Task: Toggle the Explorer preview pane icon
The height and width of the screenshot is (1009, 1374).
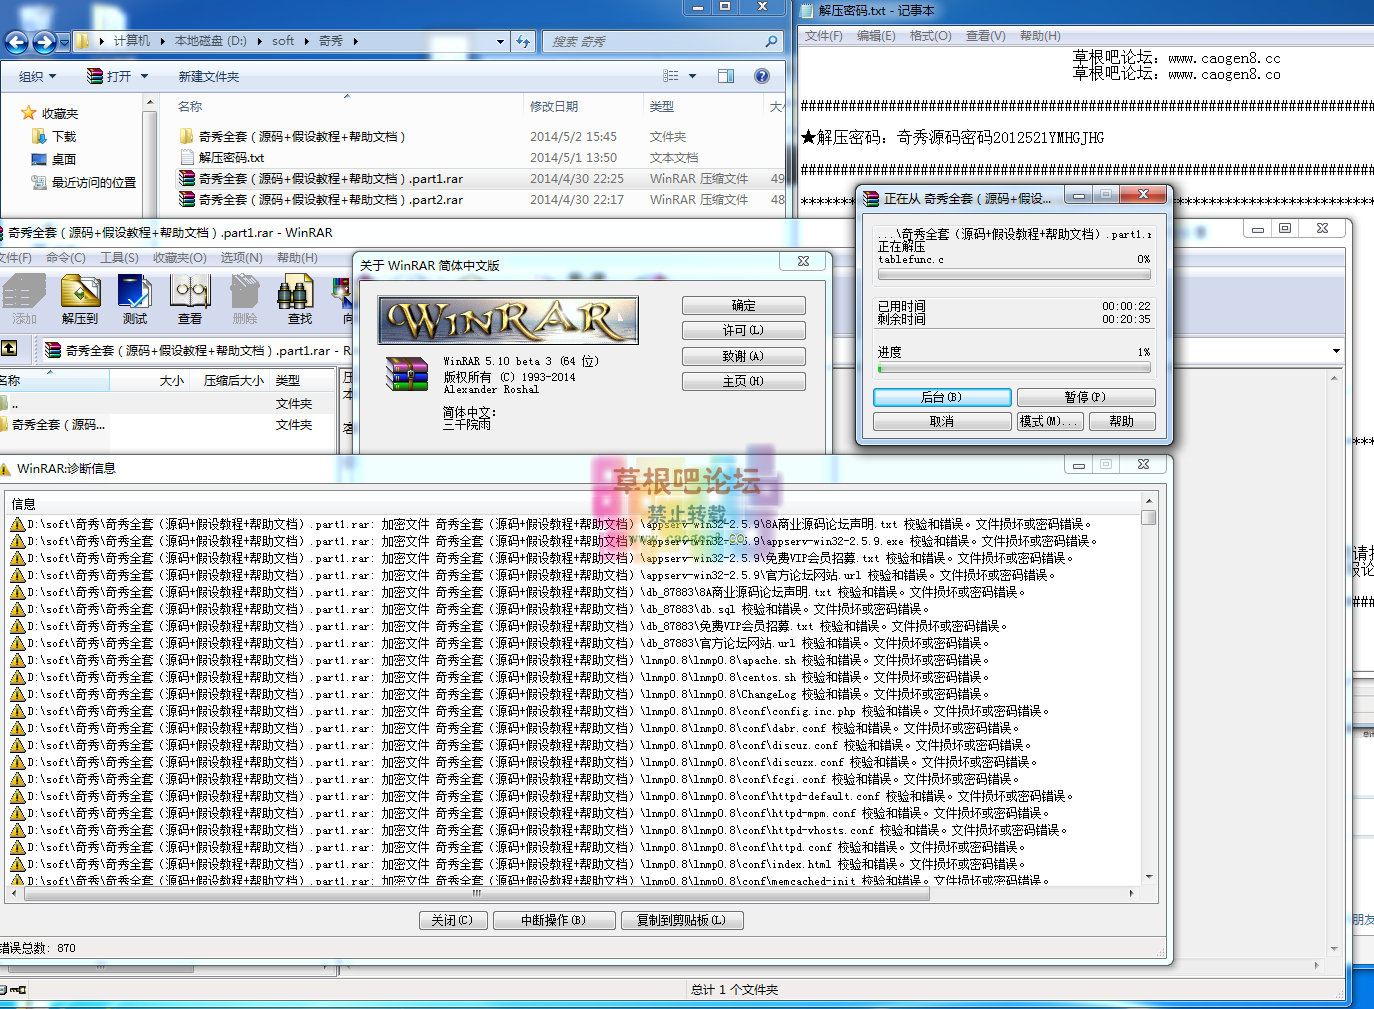Action: (x=726, y=76)
